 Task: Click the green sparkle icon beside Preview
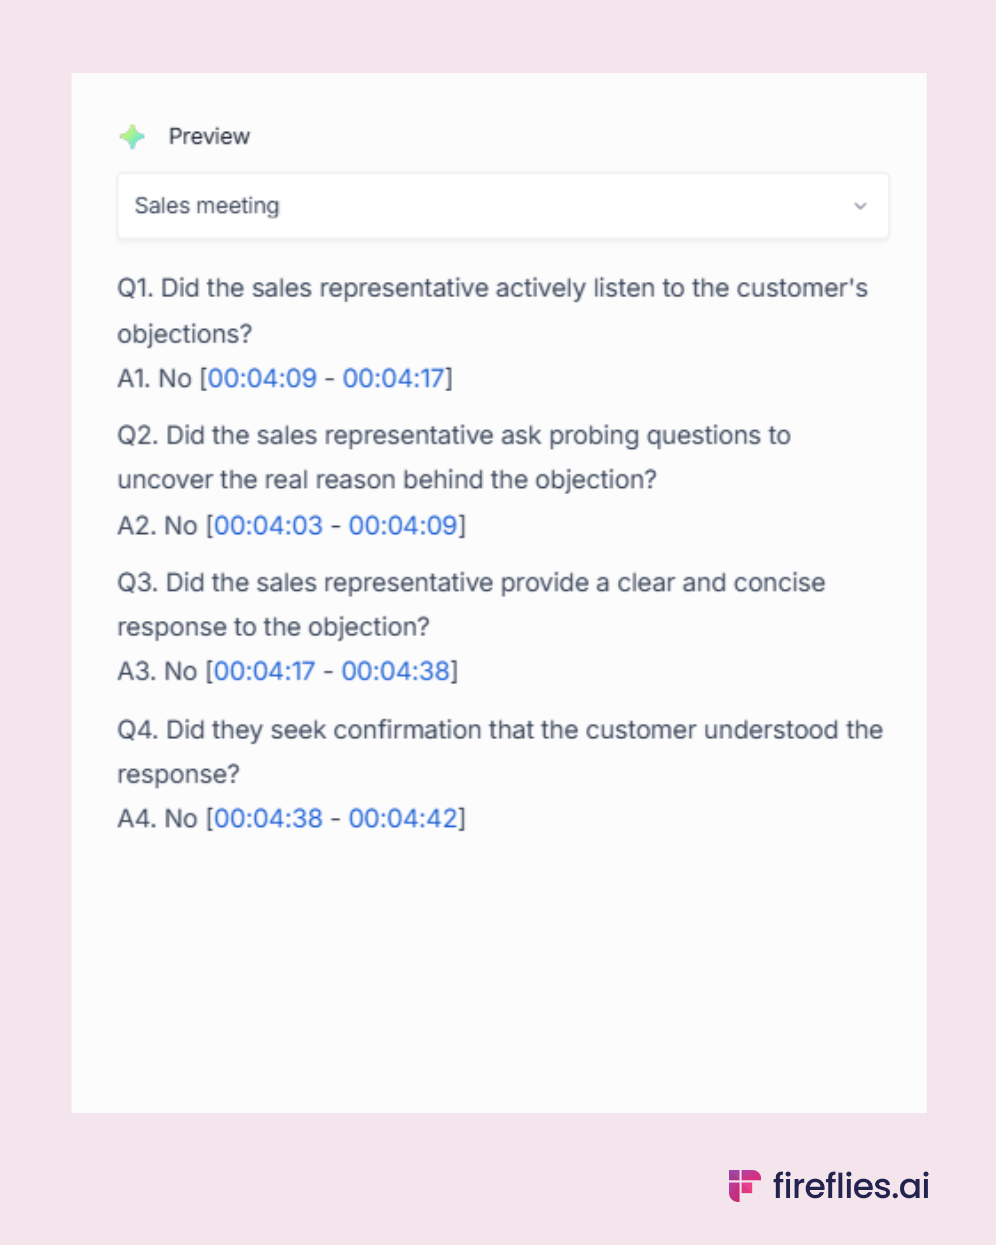tap(132, 137)
